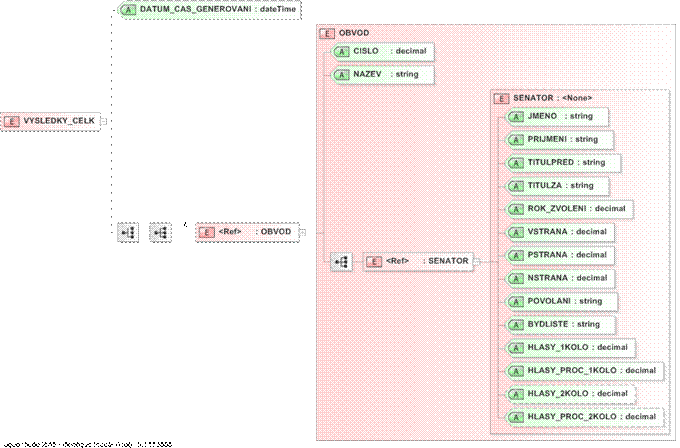
Task: Select the Ref OBVOD element
Action: 247,232
